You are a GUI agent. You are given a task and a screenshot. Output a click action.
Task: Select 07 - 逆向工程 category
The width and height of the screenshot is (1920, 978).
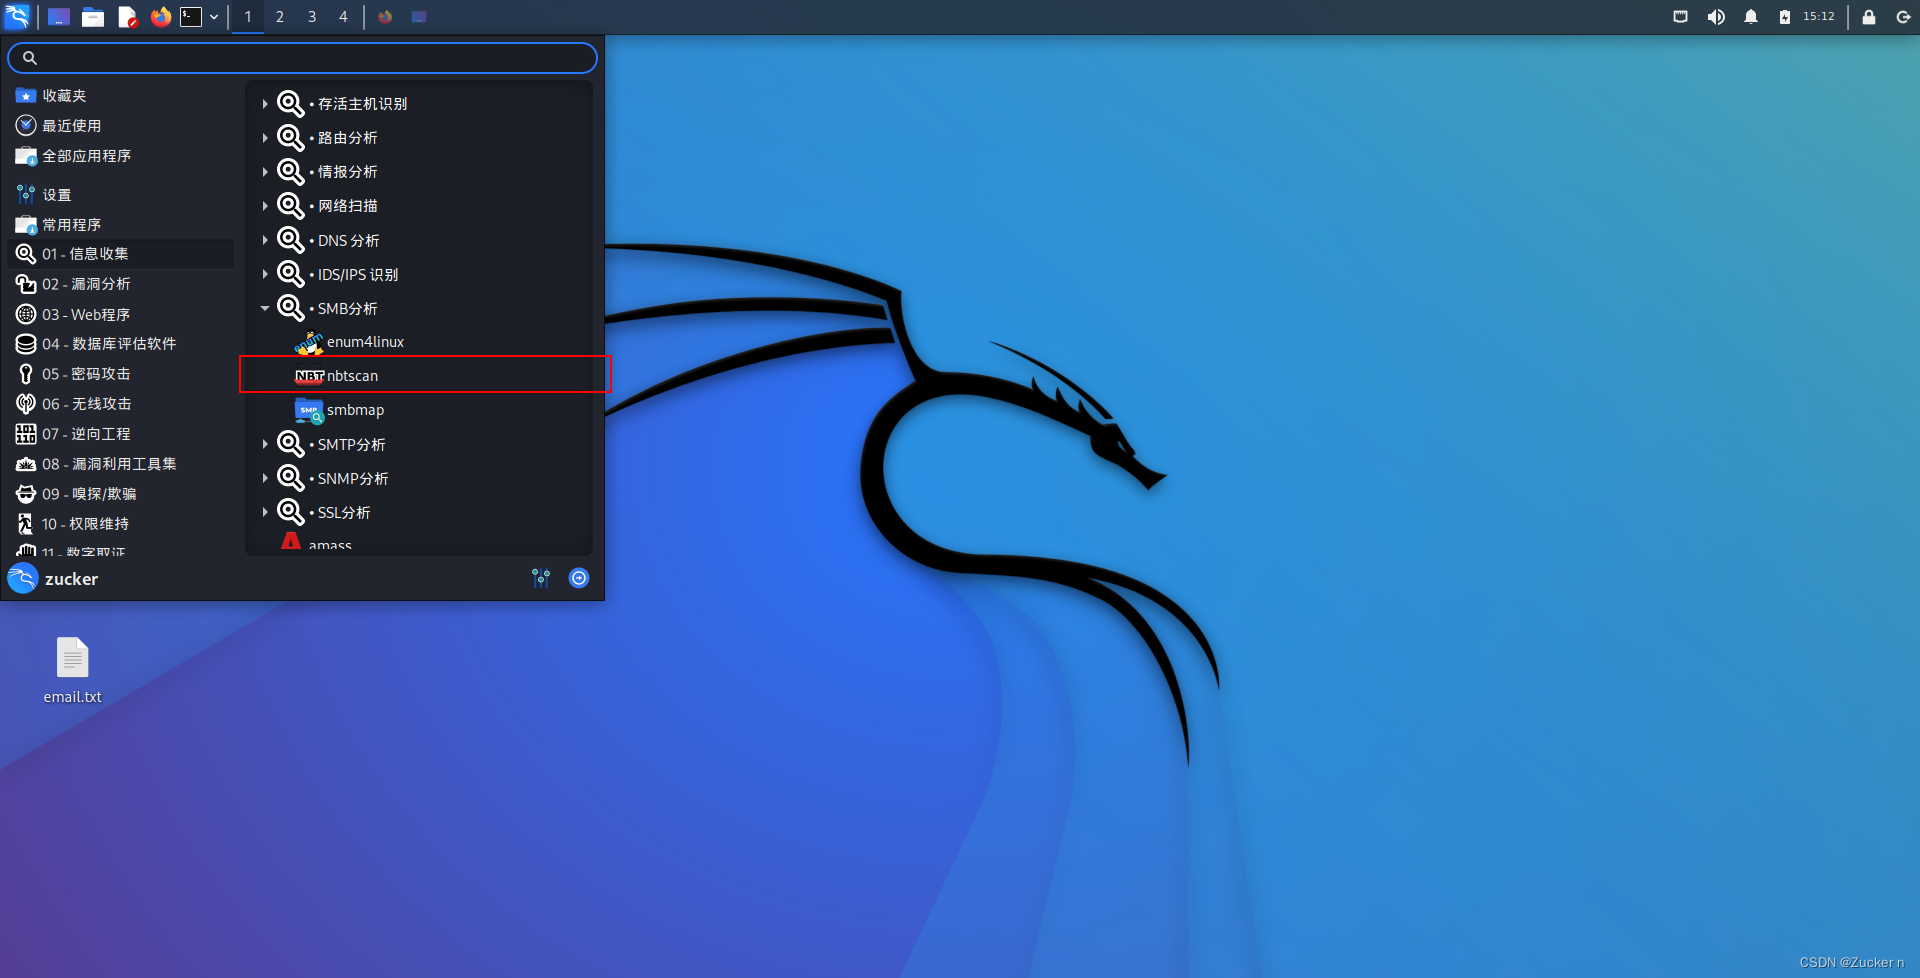pyautogui.click(x=121, y=434)
